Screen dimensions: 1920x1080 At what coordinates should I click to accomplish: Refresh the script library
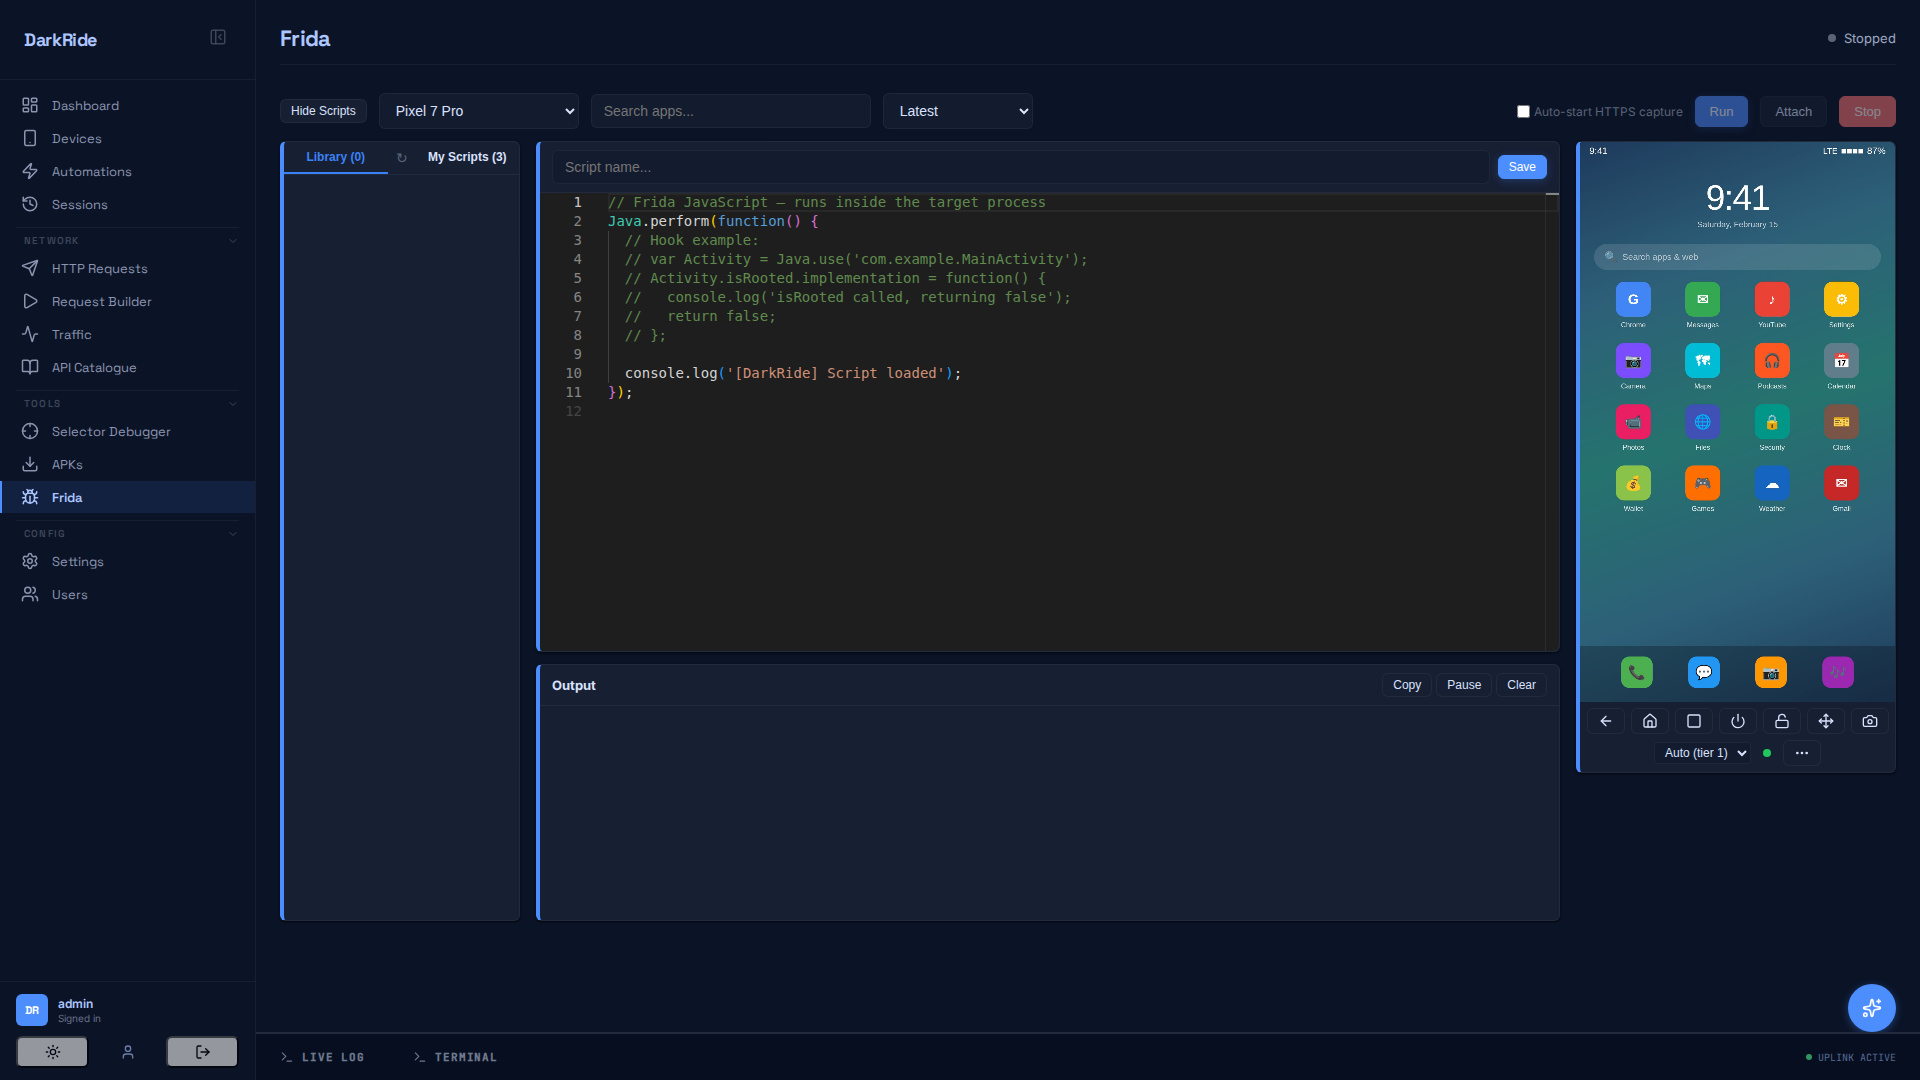402,158
